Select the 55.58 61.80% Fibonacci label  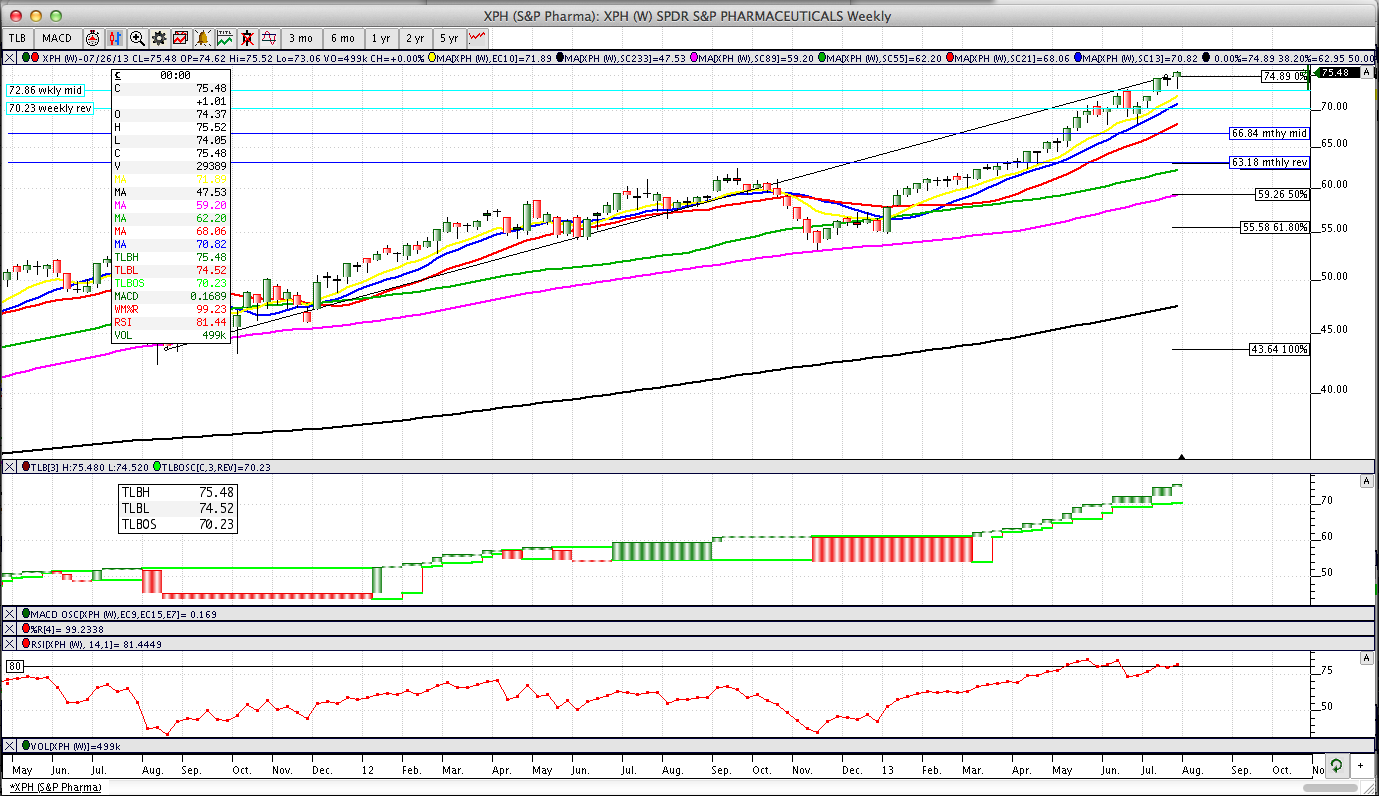1275,227
